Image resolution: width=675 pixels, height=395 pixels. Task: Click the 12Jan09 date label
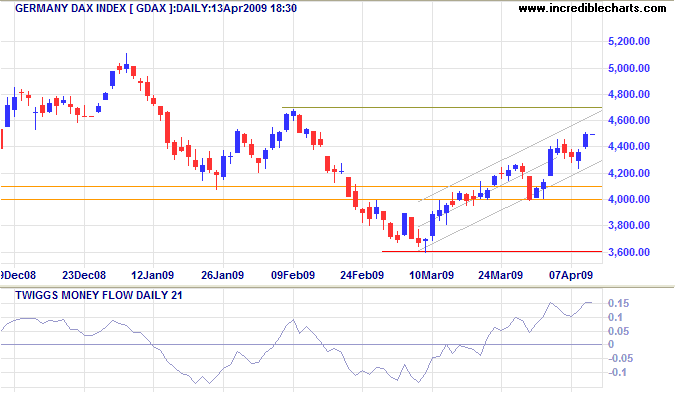(x=152, y=275)
